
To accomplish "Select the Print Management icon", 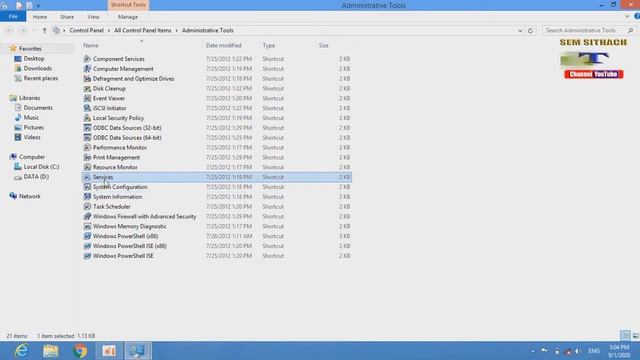I will pos(87,157).
